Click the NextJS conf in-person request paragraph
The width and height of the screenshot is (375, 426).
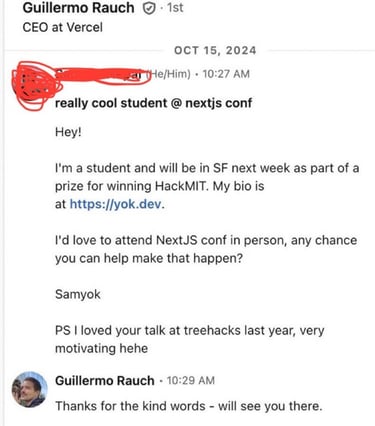point(206,249)
